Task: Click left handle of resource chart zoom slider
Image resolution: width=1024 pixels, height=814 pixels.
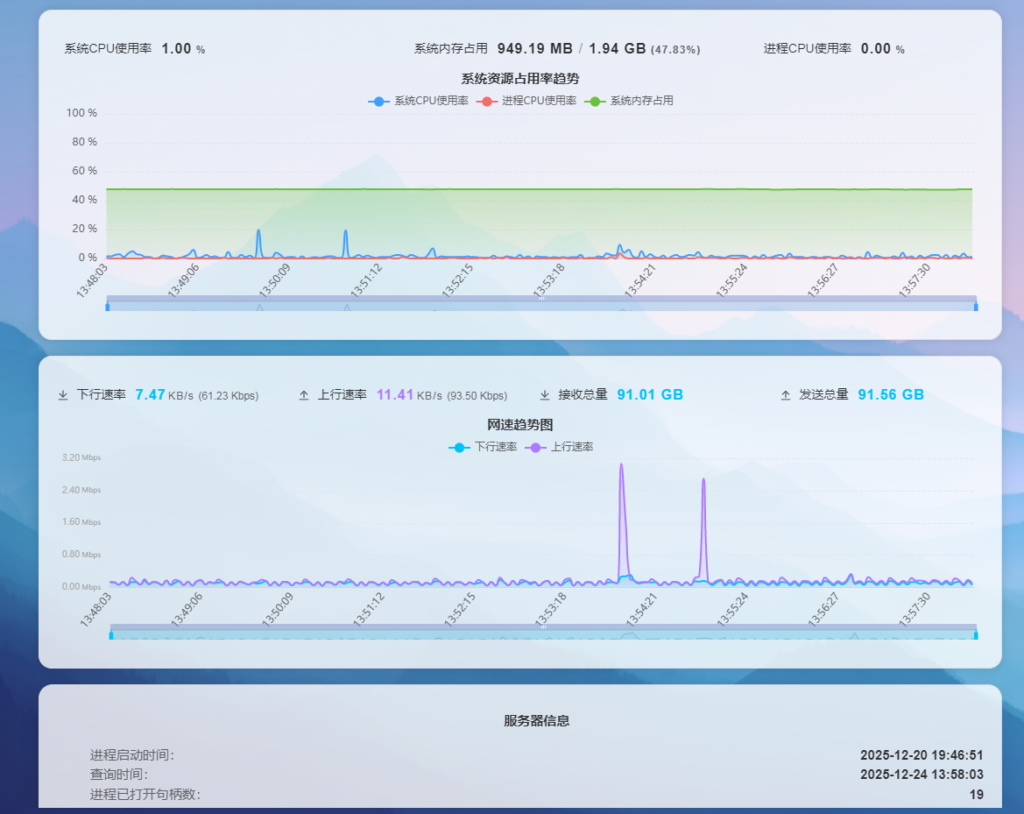Action: tap(107, 305)
